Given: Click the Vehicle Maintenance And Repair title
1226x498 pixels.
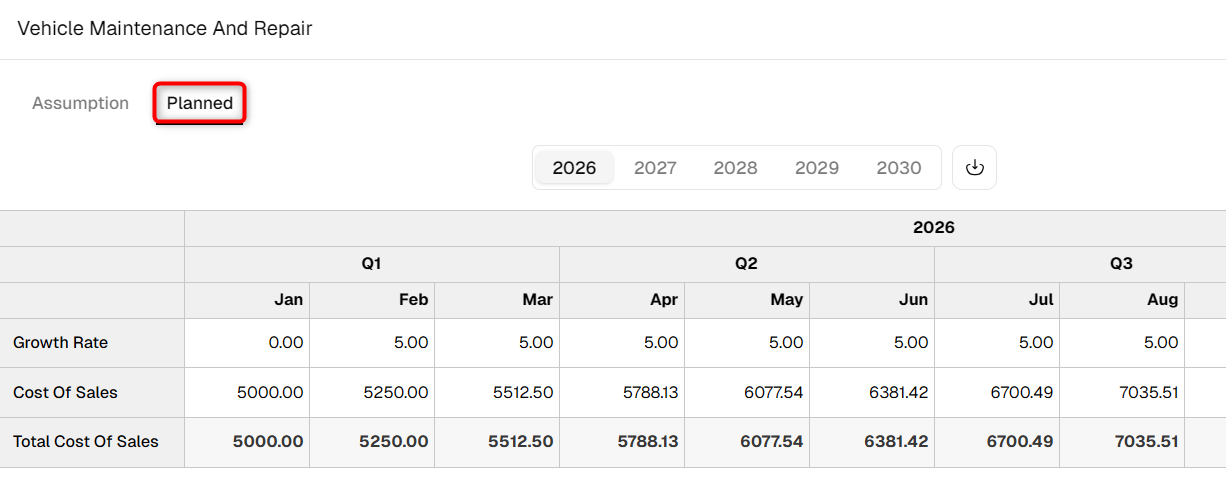Looking at the screenshot, I should tap(165, 28).
